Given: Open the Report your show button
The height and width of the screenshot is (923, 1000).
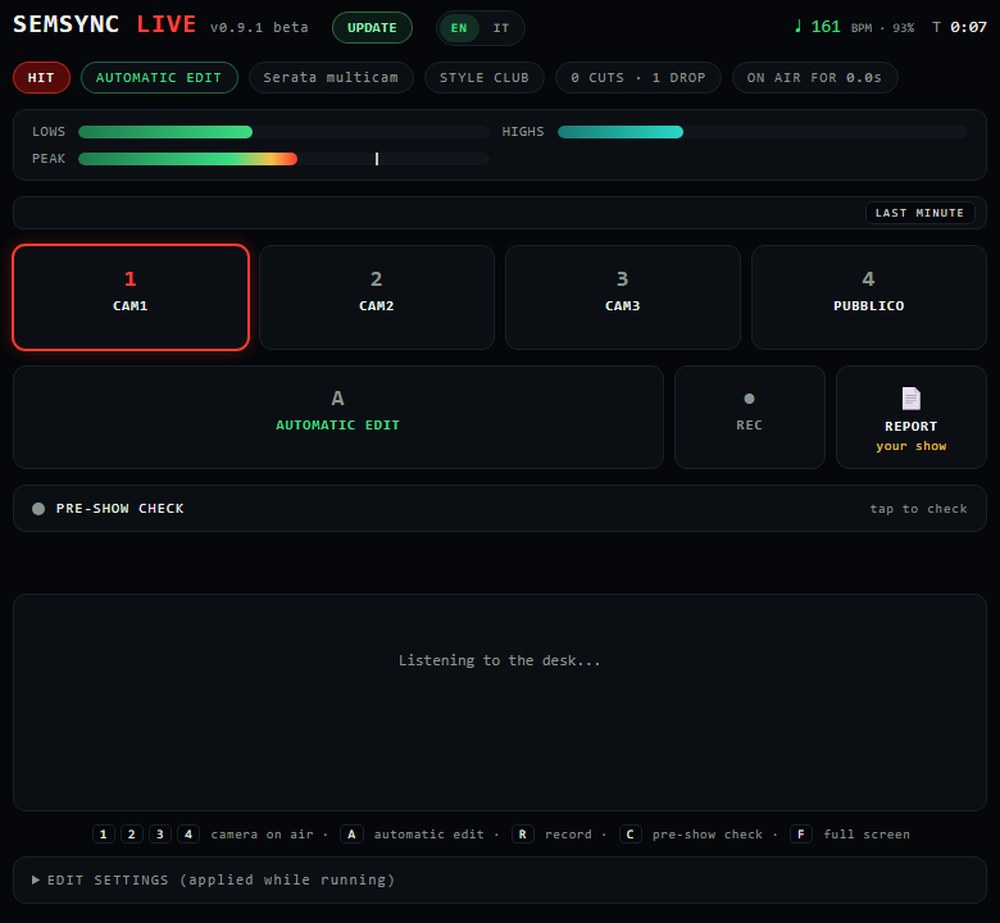Looking at the screenshot, I should point(911,417).
